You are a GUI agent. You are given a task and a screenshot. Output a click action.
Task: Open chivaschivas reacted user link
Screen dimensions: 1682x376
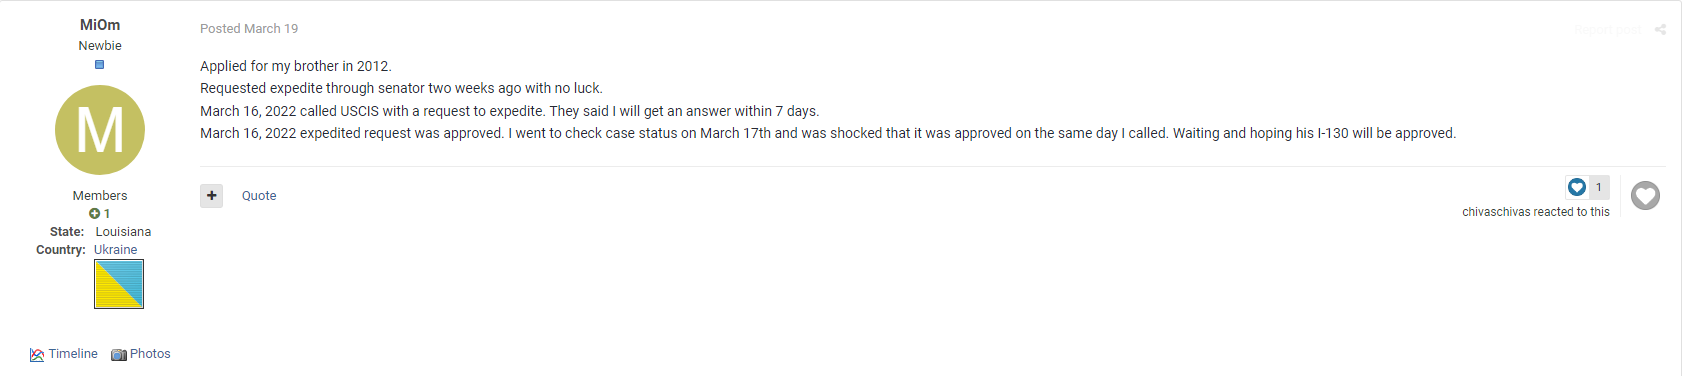point(1496,212)
